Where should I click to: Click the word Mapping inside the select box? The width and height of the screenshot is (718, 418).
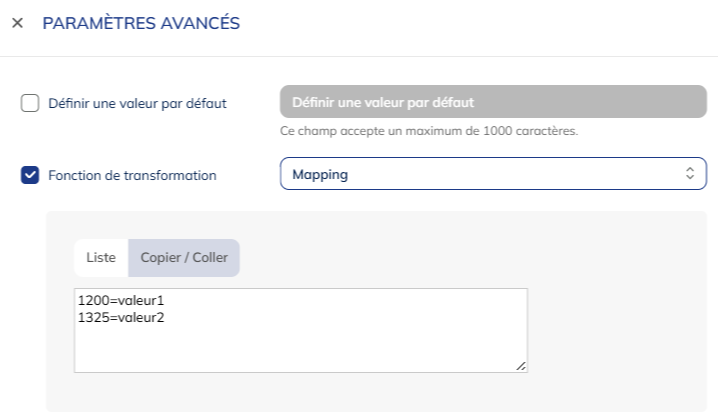coord(320,174)
